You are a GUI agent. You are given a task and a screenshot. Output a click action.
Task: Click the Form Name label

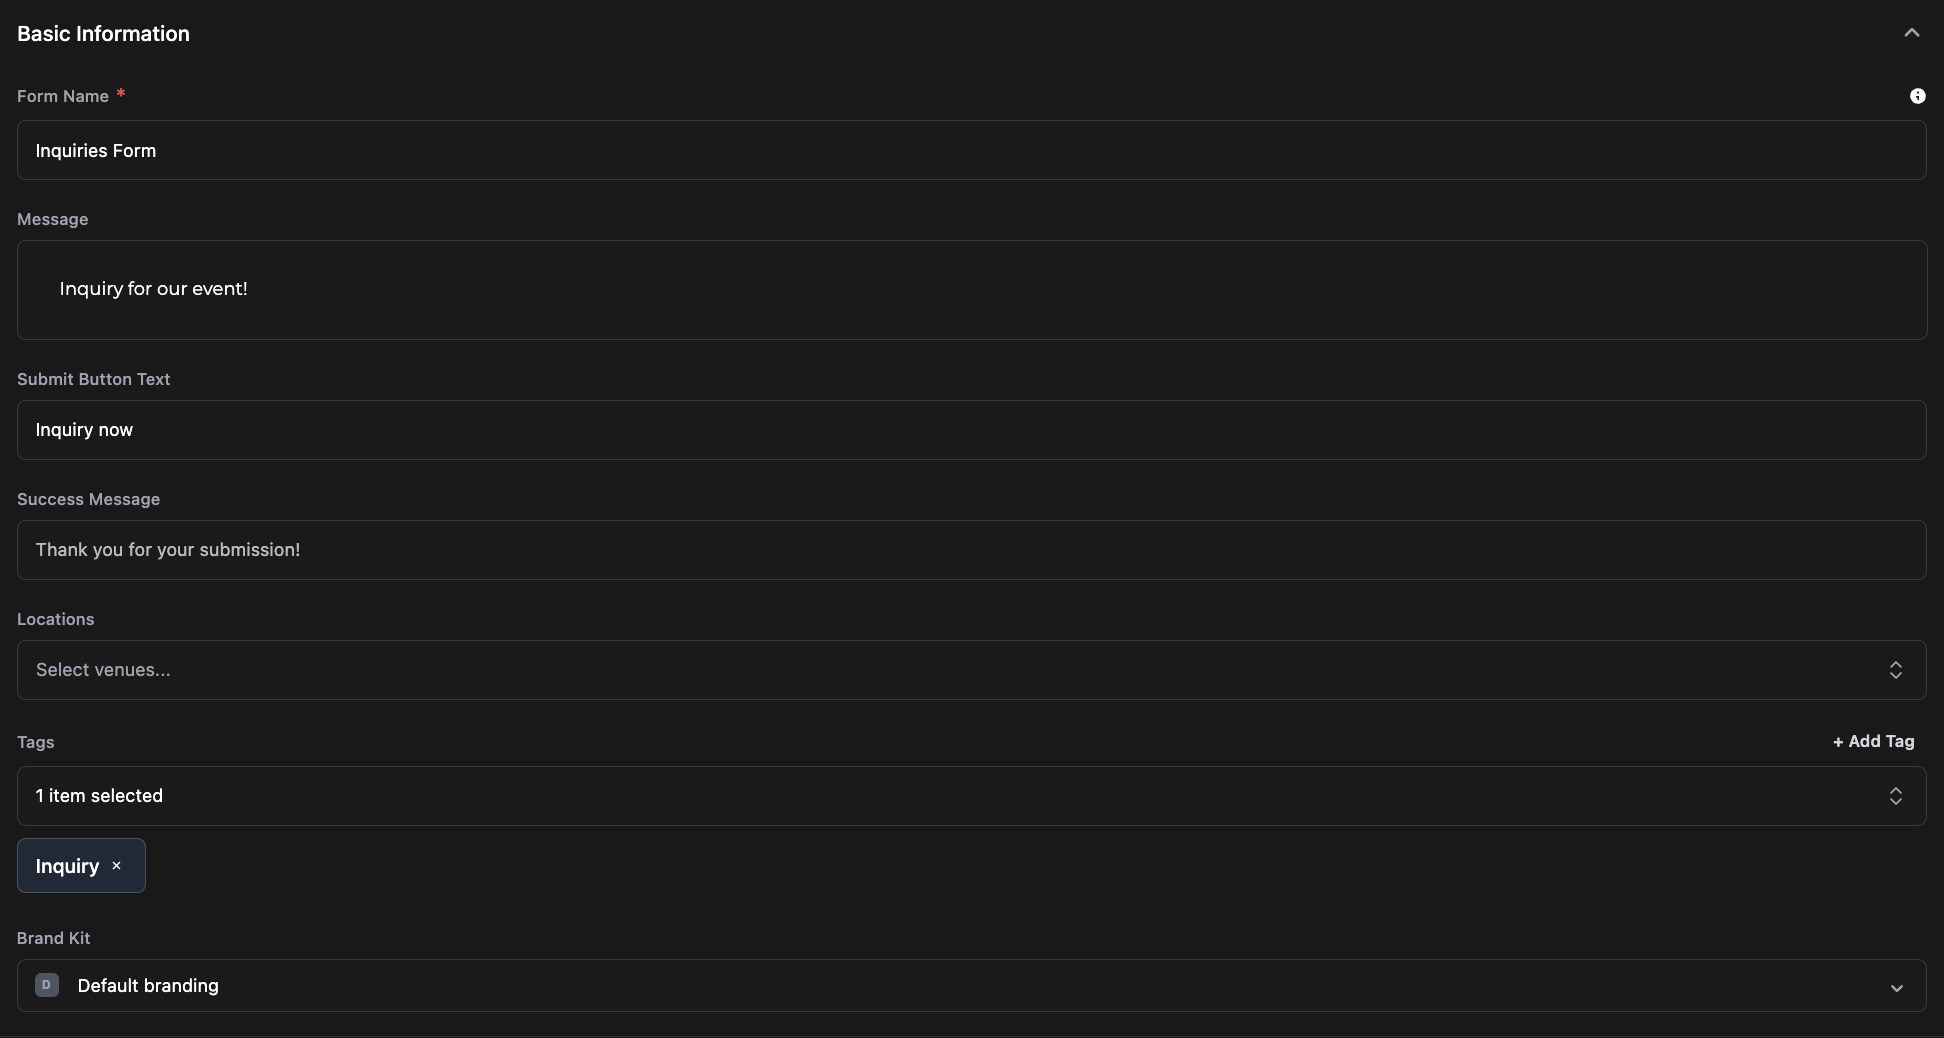tap(63, 97)
